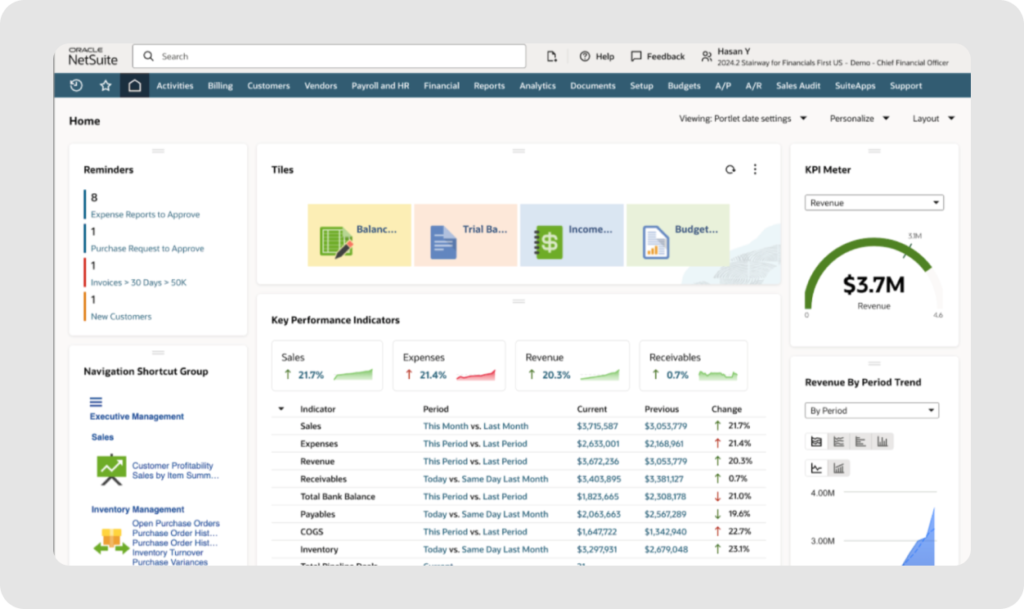The image size is (1024, 609).
Task: Click the Expenses KPI summary card
Action: (449, 366)
